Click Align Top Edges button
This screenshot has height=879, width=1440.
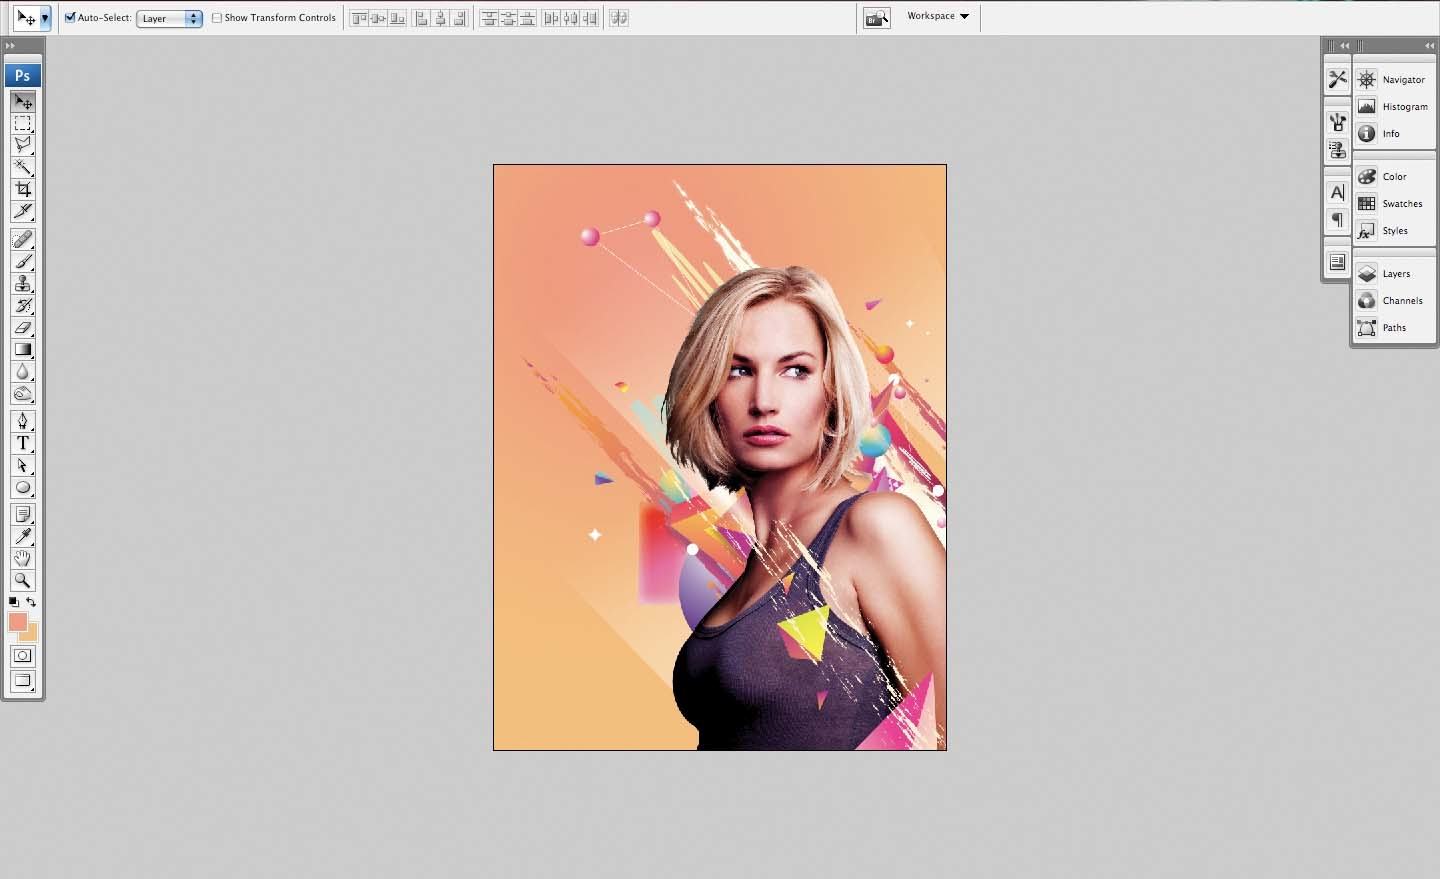(x=359, y=18)
